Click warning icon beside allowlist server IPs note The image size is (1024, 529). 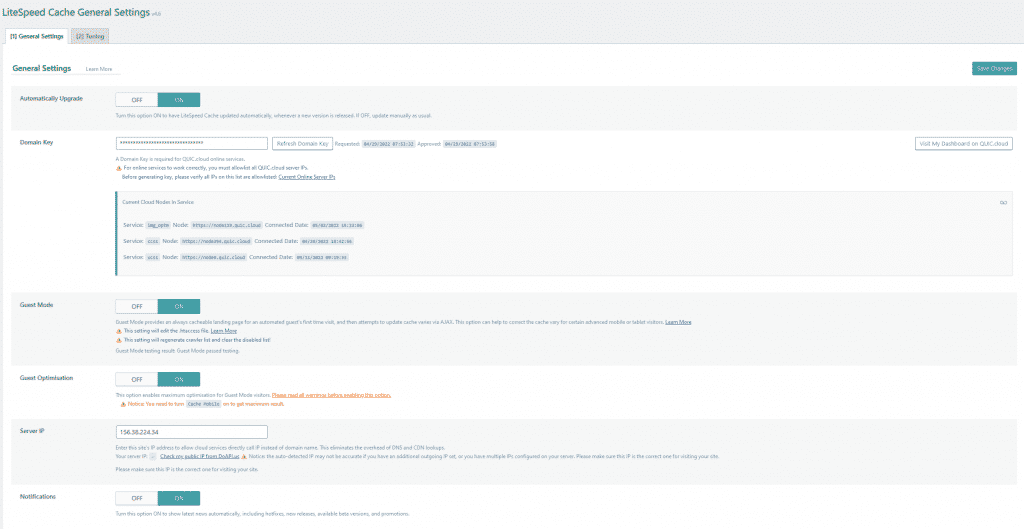[119, 168]
